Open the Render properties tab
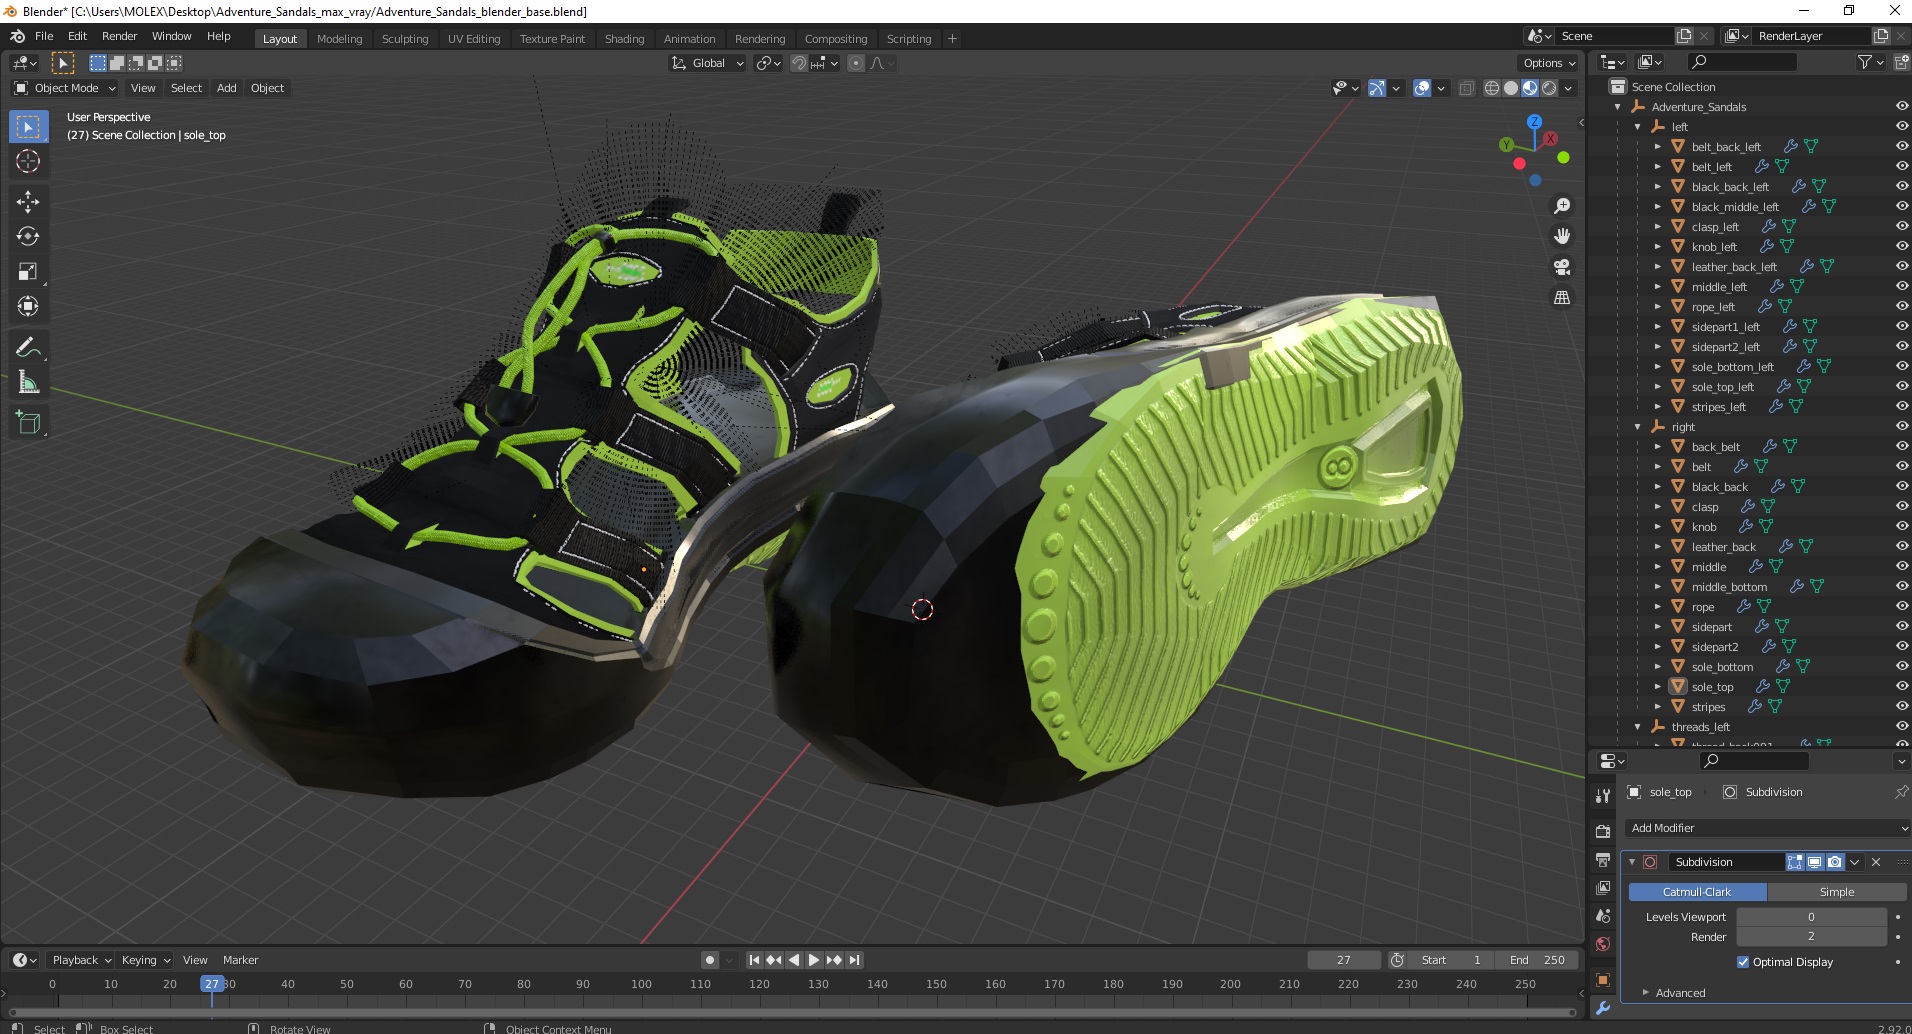1912x1034 pixels. (1603, 831)
